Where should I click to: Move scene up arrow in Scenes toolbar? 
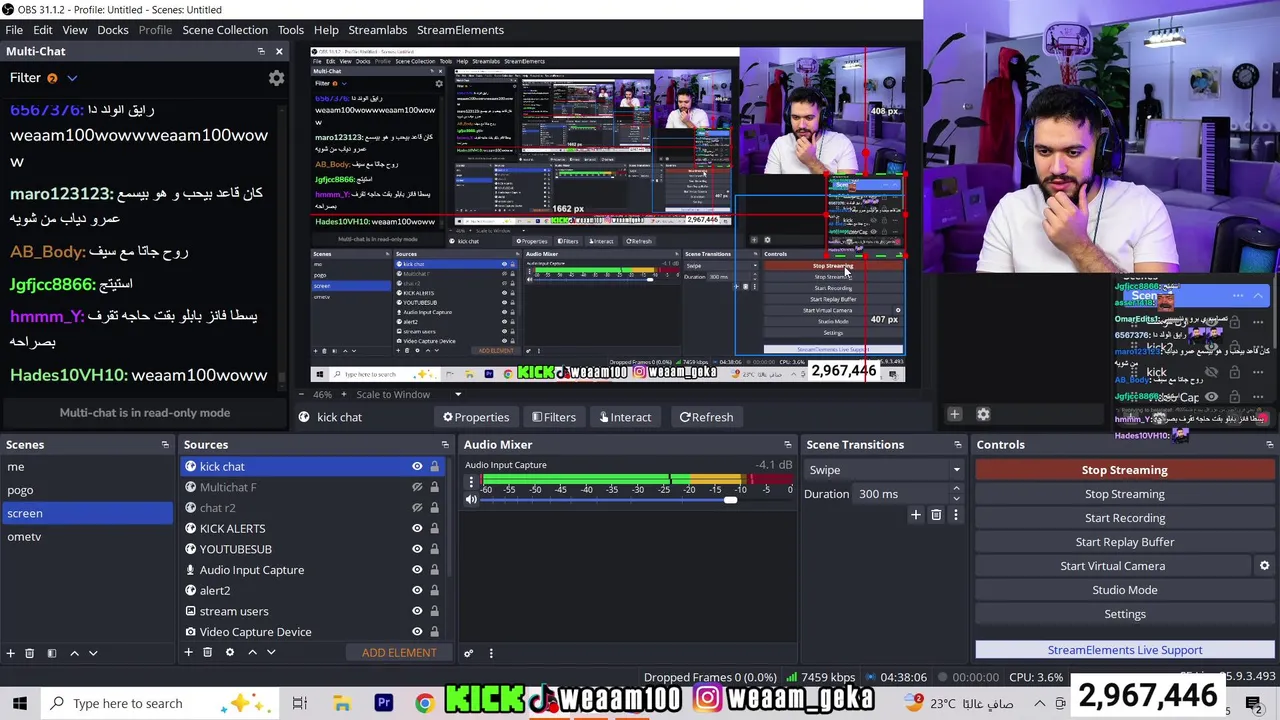[74, 653]
